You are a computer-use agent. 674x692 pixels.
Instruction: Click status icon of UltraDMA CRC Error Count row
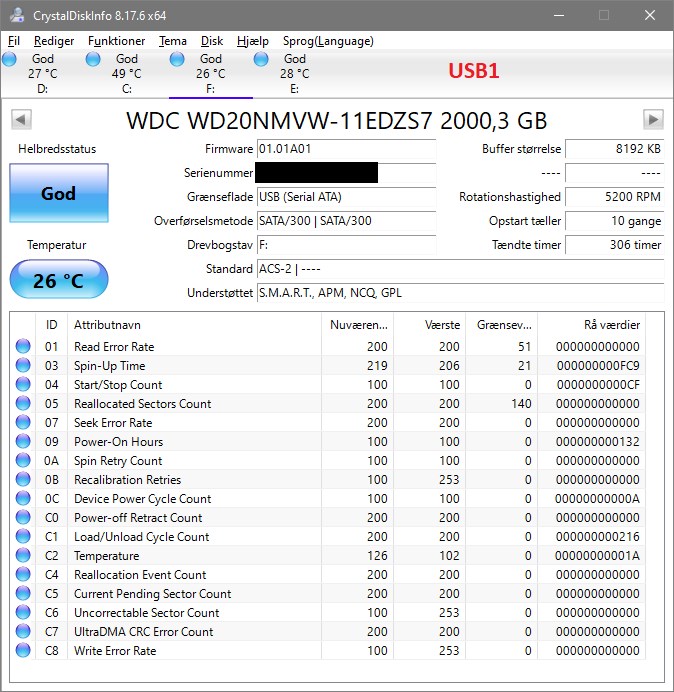[x=23, y=631]
